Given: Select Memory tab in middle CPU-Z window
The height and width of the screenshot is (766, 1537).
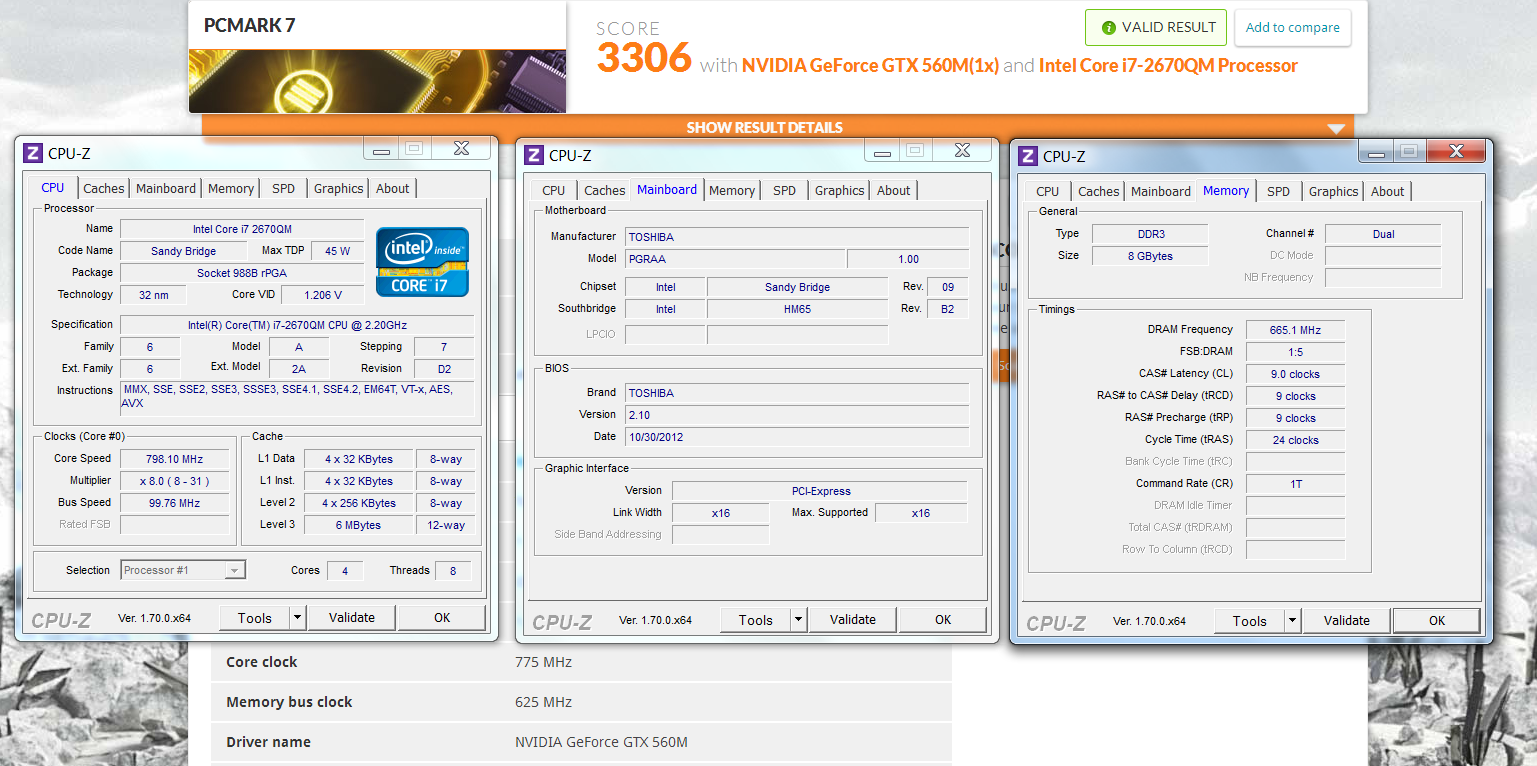Looking at the screenshot, I should 732,190.
